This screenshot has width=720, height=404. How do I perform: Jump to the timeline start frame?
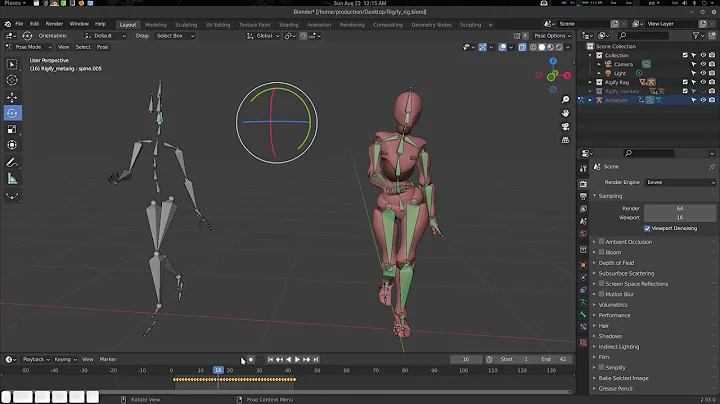[x=270, y=359]
